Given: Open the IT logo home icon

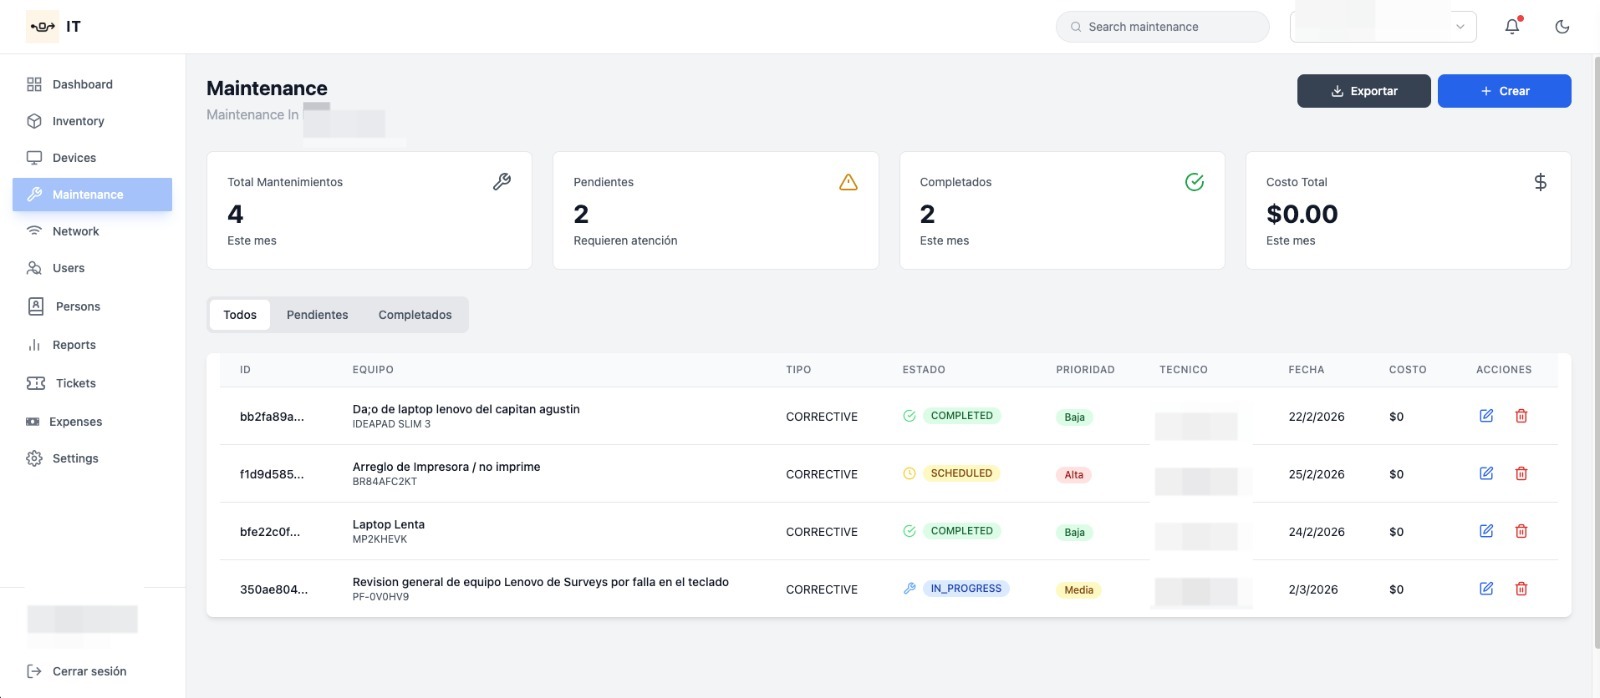Looking at the screenshot, I should click(x=42, y=27).
